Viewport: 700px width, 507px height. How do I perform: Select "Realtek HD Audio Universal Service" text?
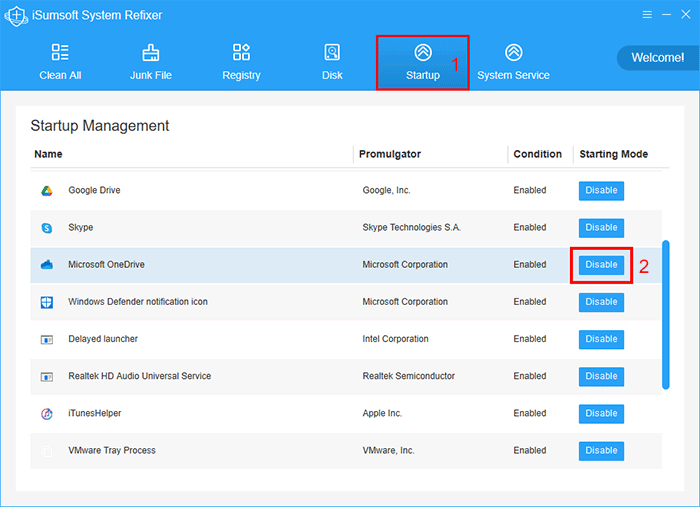tap(140, 376)
